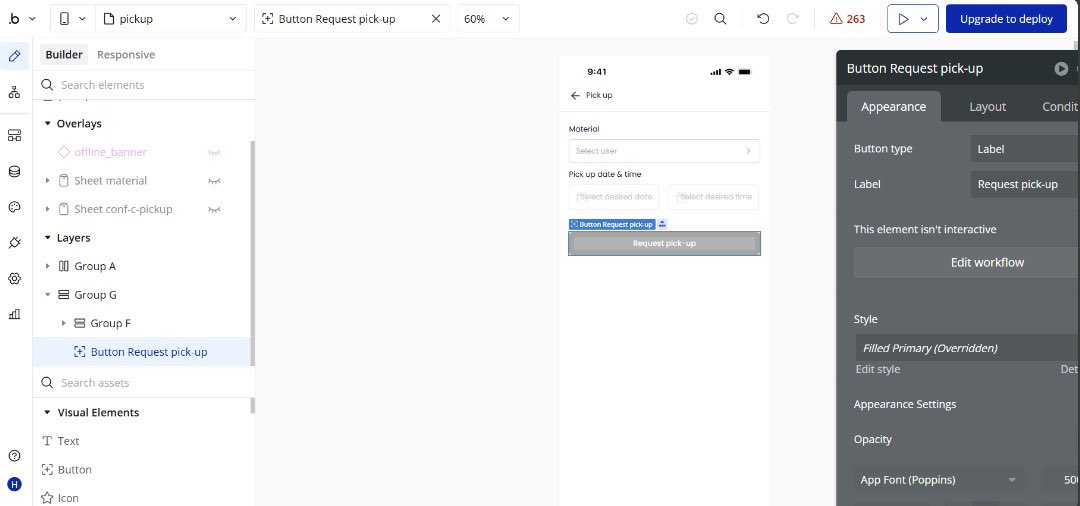
Task: Click Upgrade to deploy button
Action: (x=1006, y=19)
